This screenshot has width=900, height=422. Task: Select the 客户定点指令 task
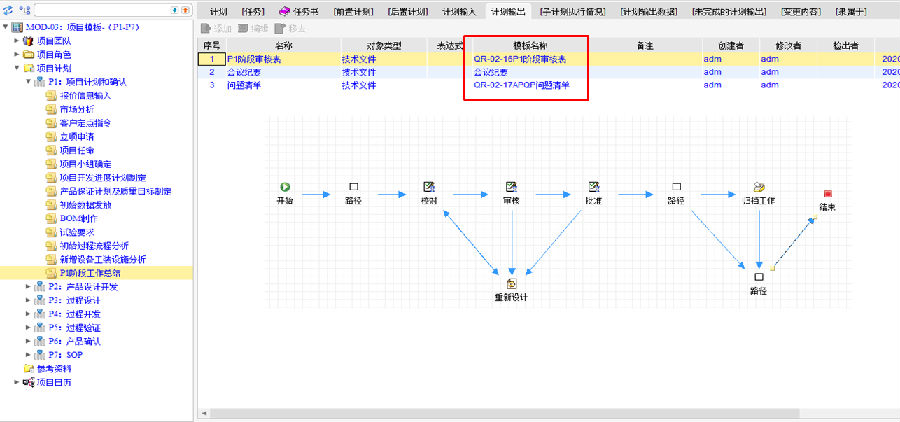click(x=86, y=123)
